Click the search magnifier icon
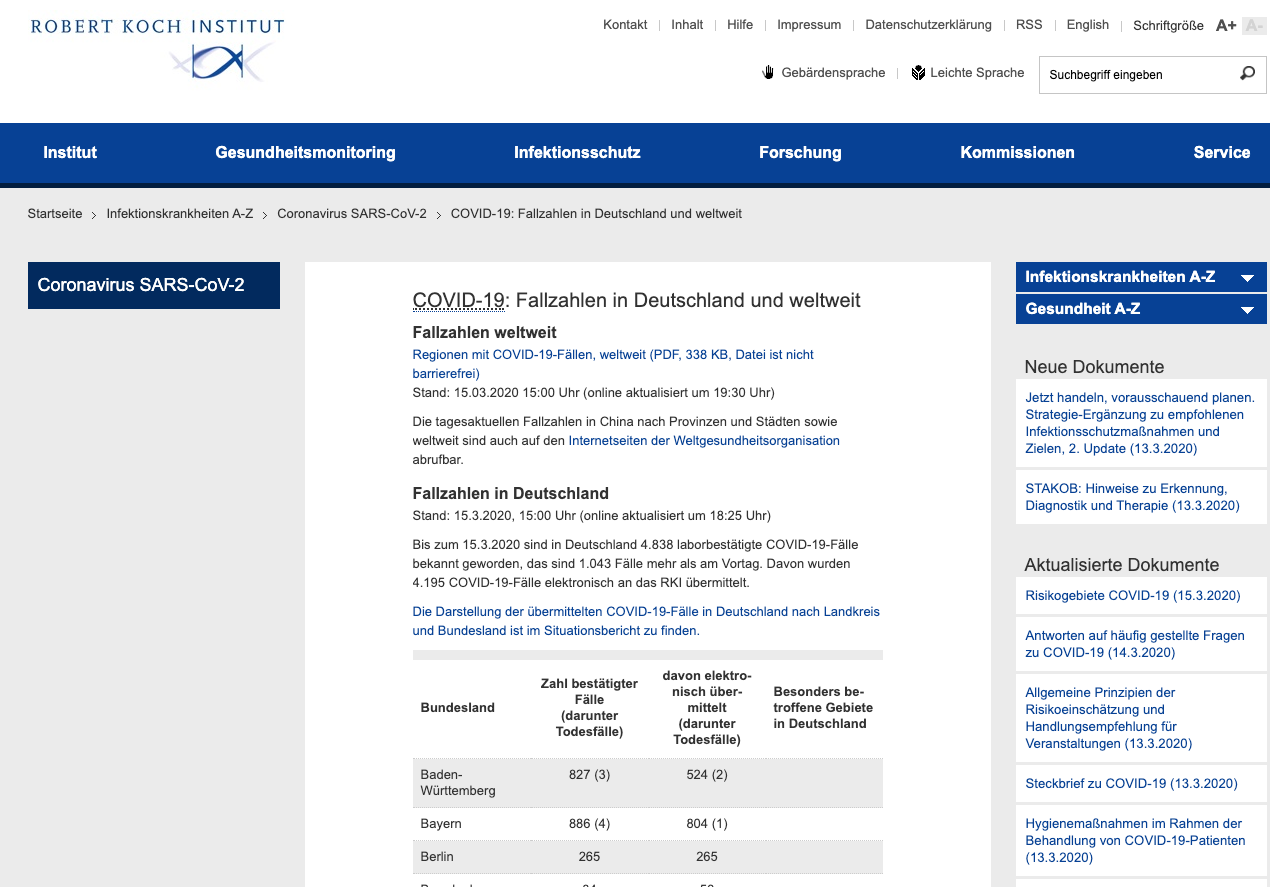 click(1247, 73)
